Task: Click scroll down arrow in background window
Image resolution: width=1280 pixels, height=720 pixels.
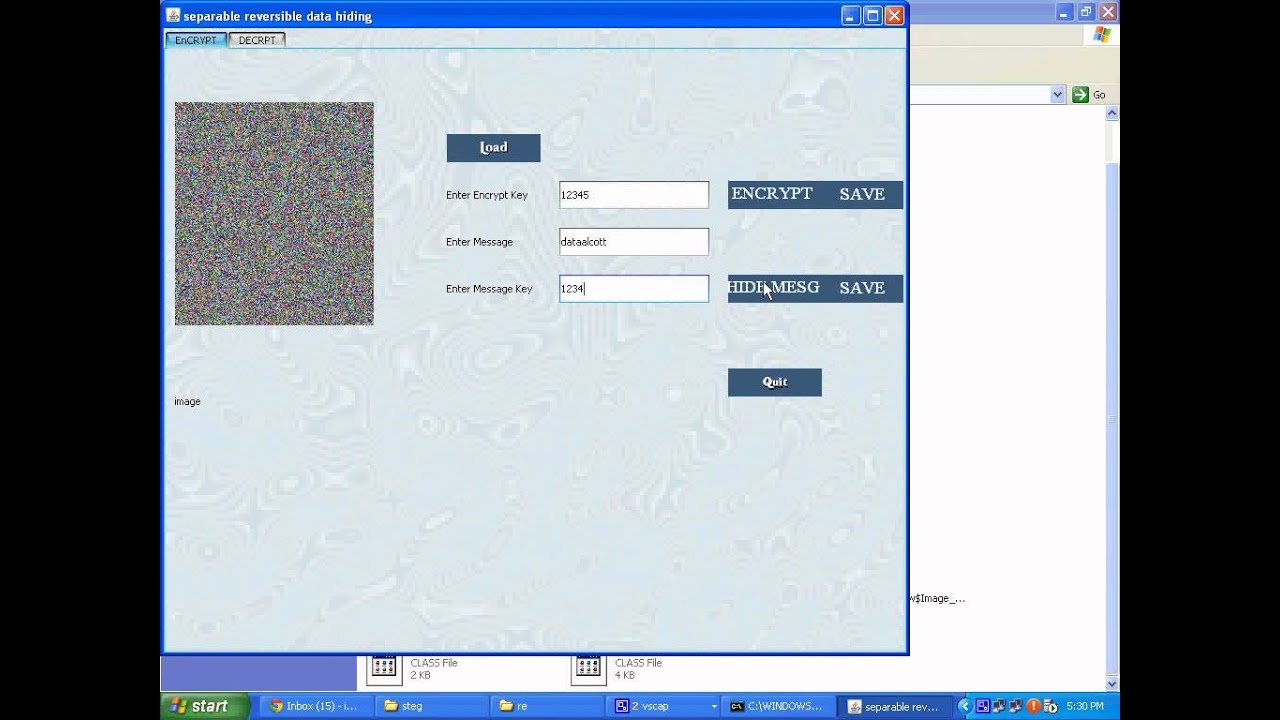Action: point(1112,684)
